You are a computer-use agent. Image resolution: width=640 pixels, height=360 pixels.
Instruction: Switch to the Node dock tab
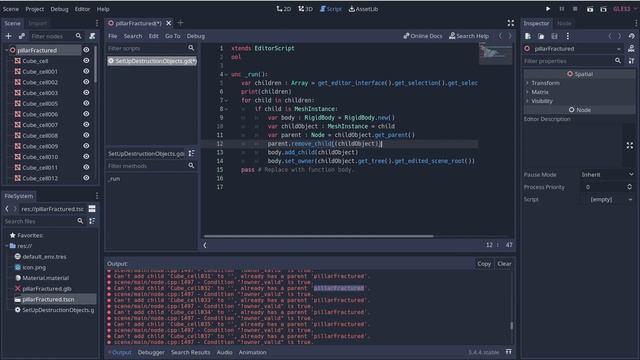(564, 23)
